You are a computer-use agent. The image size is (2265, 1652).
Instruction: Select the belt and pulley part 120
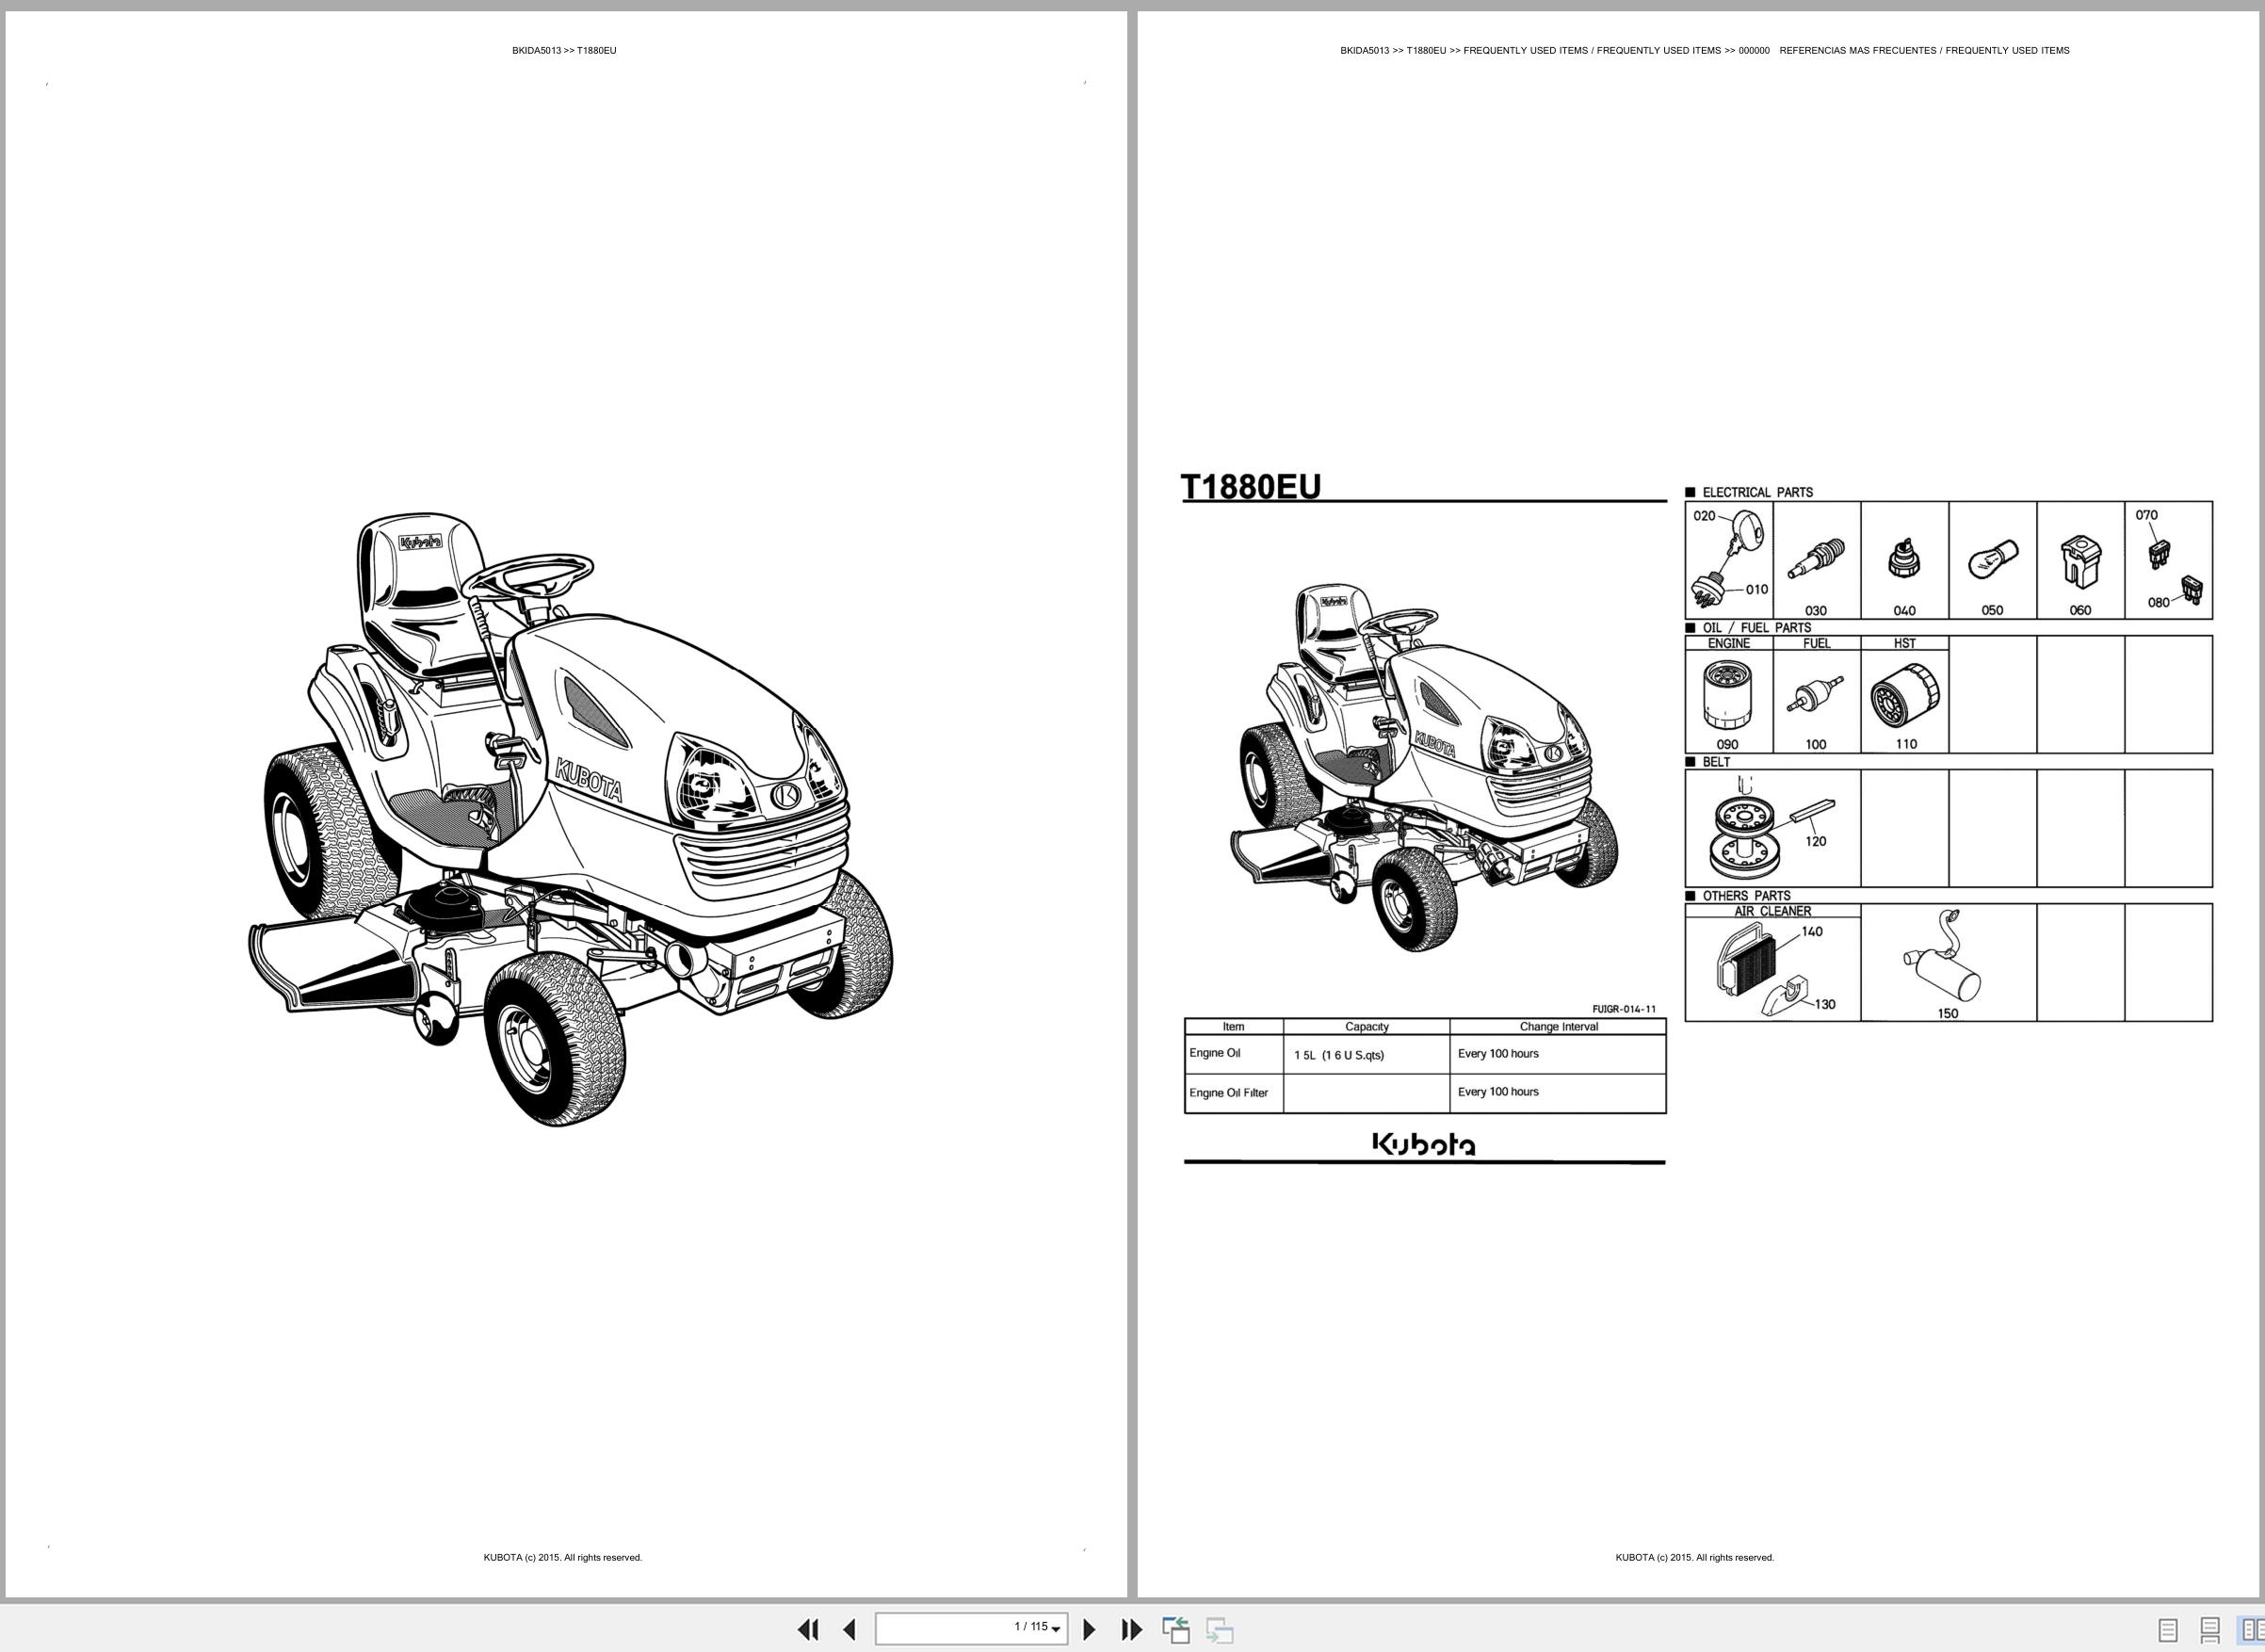click(x=1773, y=828)
